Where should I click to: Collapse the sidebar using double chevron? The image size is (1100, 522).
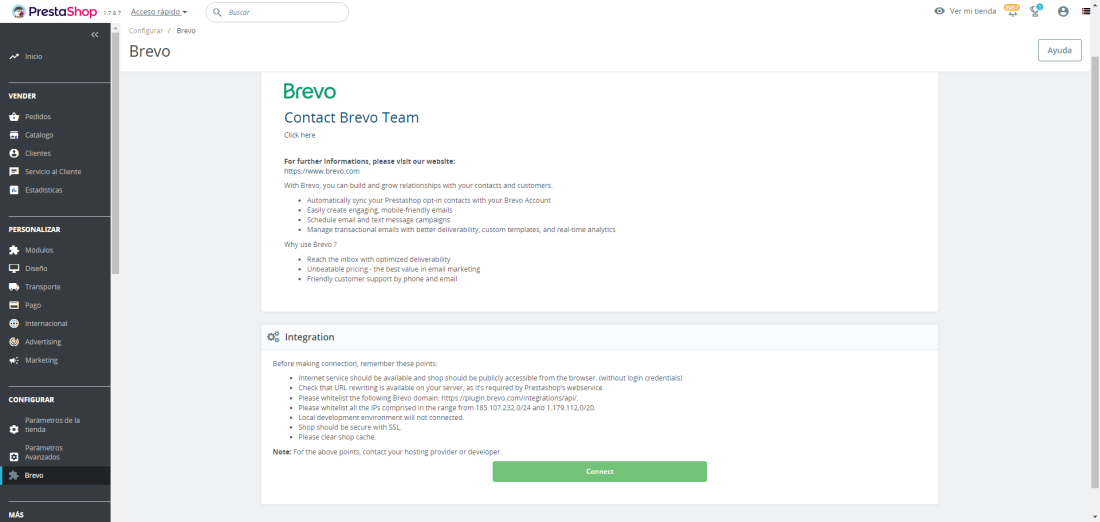[x=95, y=34]
